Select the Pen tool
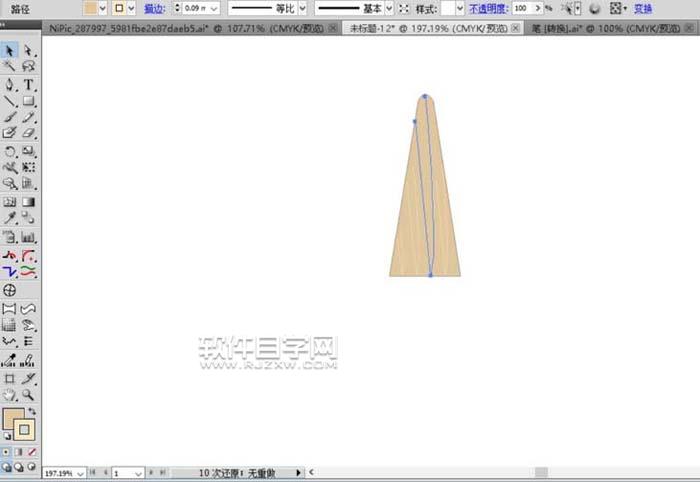This screenshot has height=482, width=700. [x=9, y=84]
